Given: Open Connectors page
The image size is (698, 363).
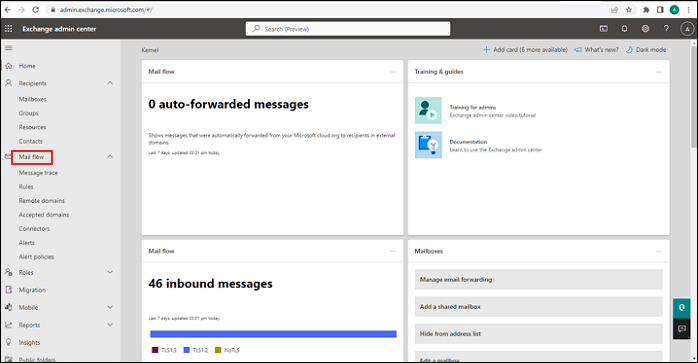Looking at the screenshot, I should 34,228.
